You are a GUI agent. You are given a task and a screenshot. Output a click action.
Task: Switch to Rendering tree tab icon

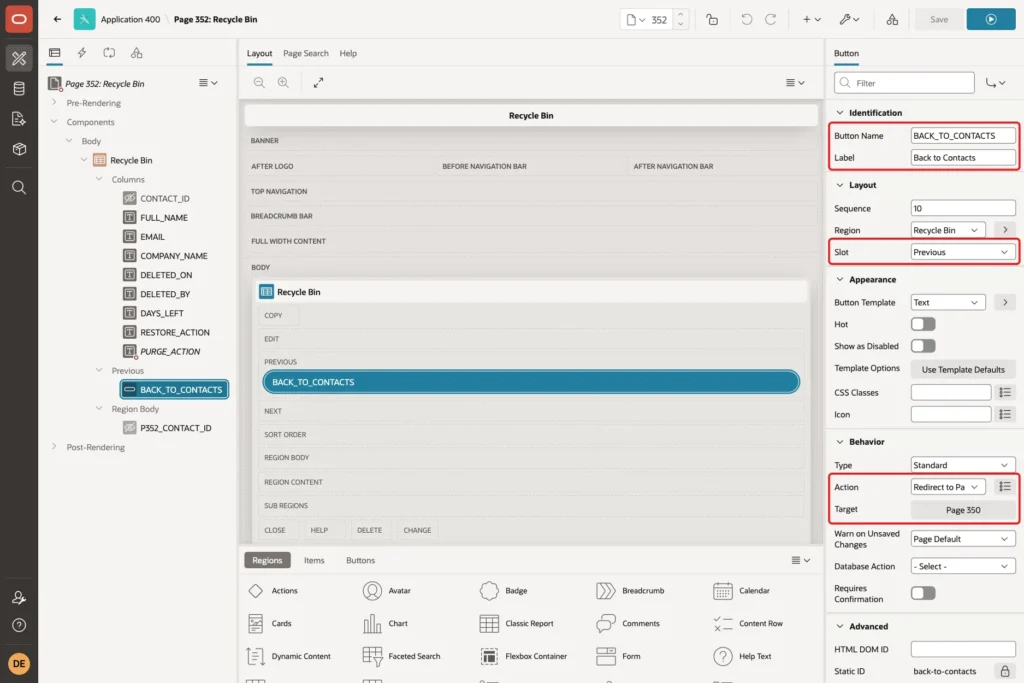pyautogui.click(x=55, y=53)
